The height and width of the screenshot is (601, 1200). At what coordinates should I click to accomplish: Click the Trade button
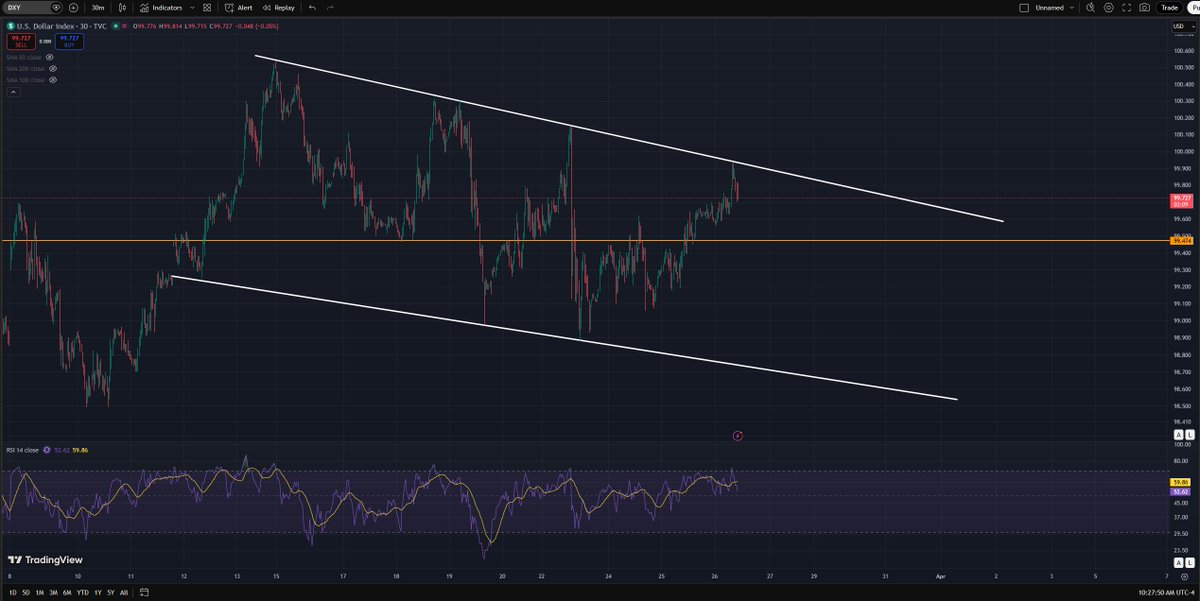pyautogui.click(x=1168, y=7)
